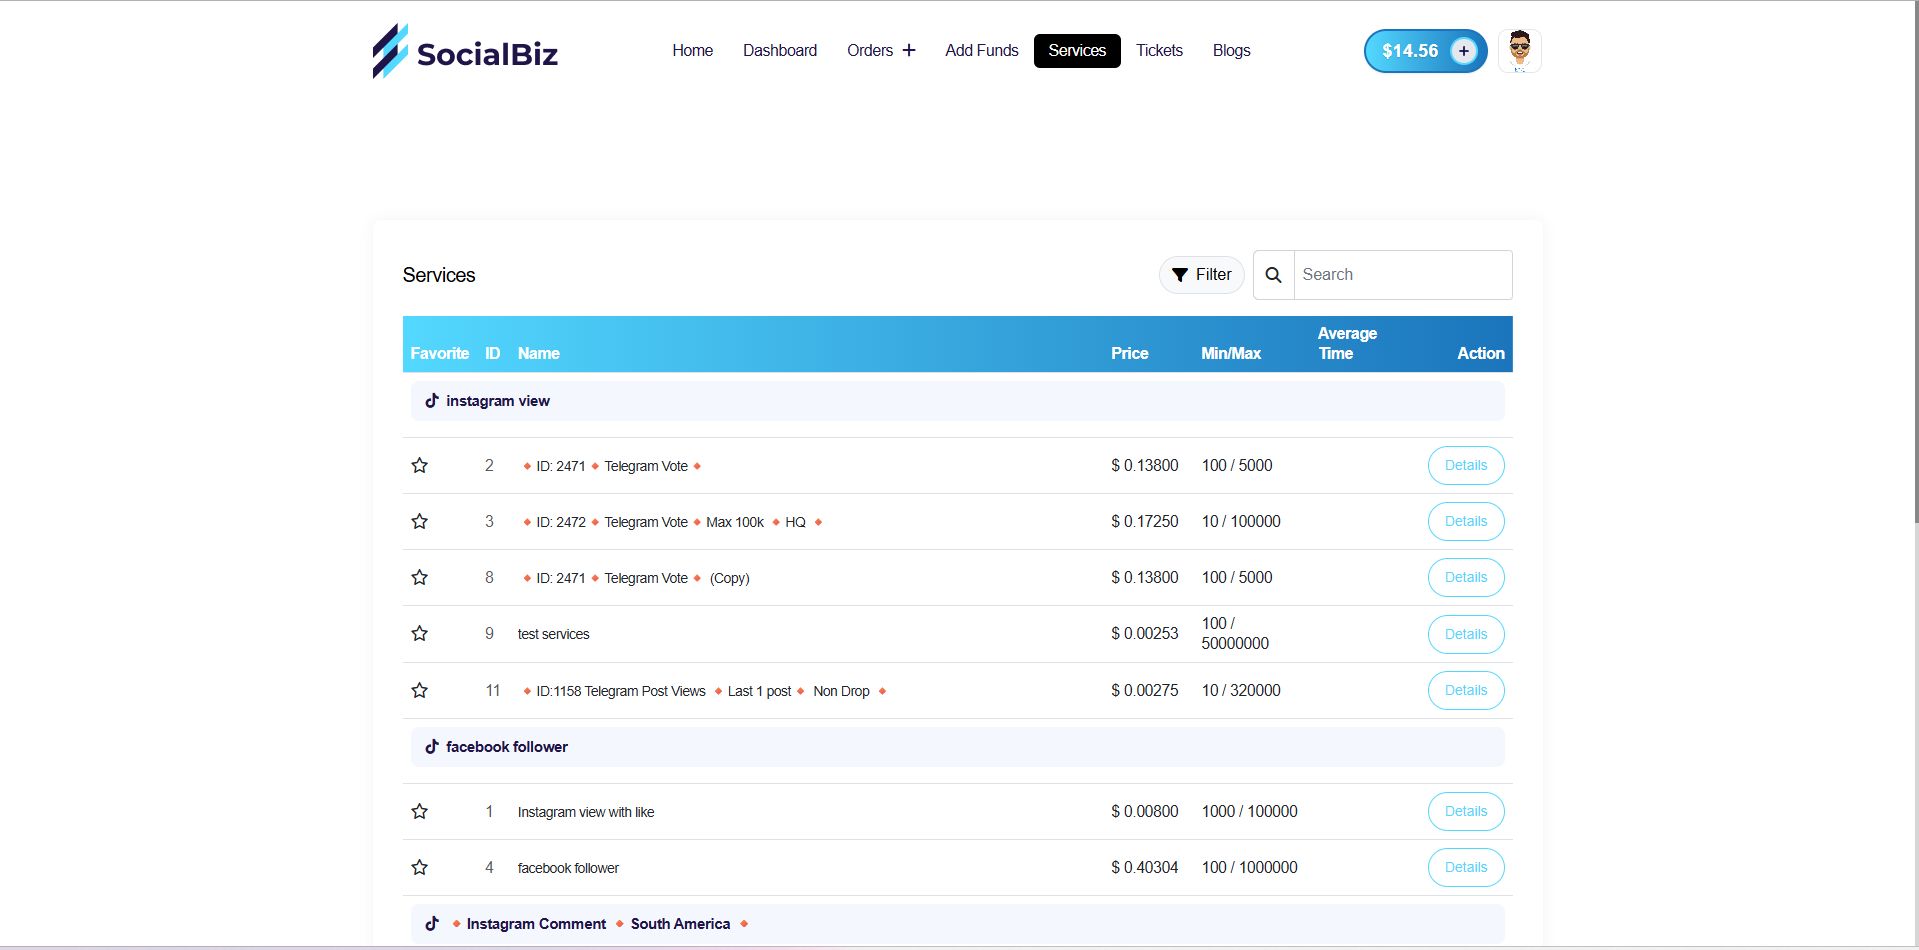This screenshot has width=1919, height=950.
Task: Open the Dashboard page
Action: (x=780, y=51)
